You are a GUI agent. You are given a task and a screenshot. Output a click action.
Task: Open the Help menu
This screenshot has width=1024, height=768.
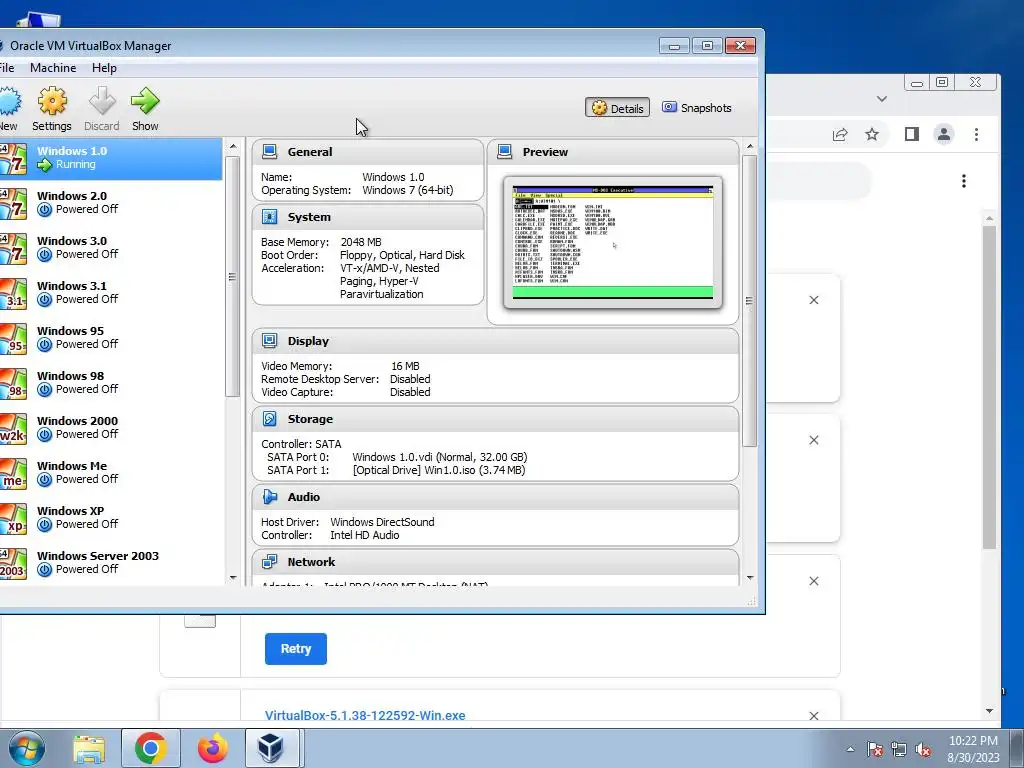click(x=104, y=68)
